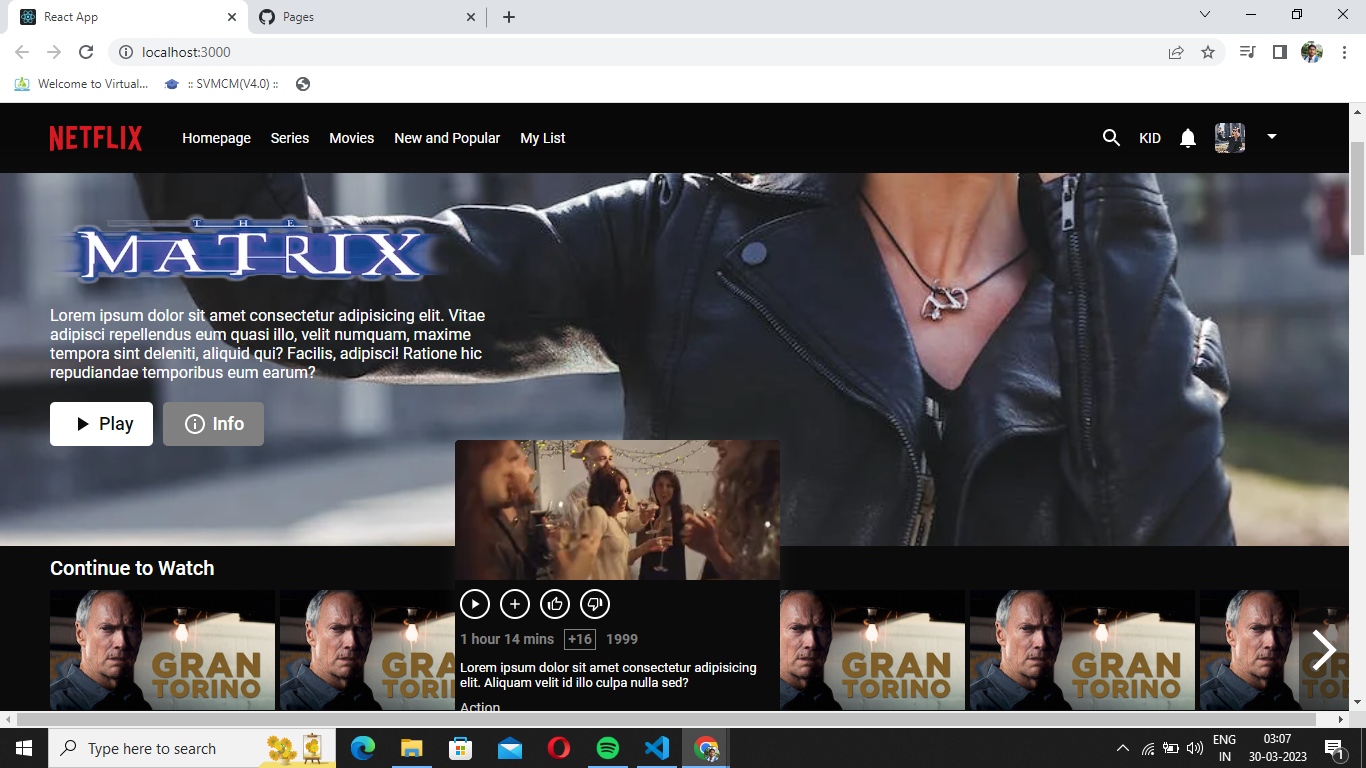Select the first Gran Torino thumbnail
1366x768 pixels.
pos(162,650)
